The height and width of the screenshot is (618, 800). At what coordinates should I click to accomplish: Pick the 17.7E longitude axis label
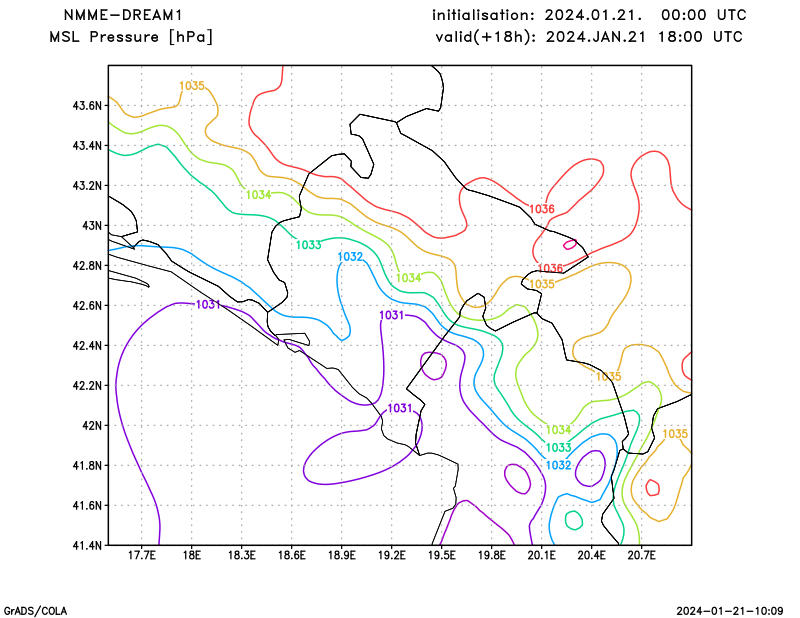point(142,555)
